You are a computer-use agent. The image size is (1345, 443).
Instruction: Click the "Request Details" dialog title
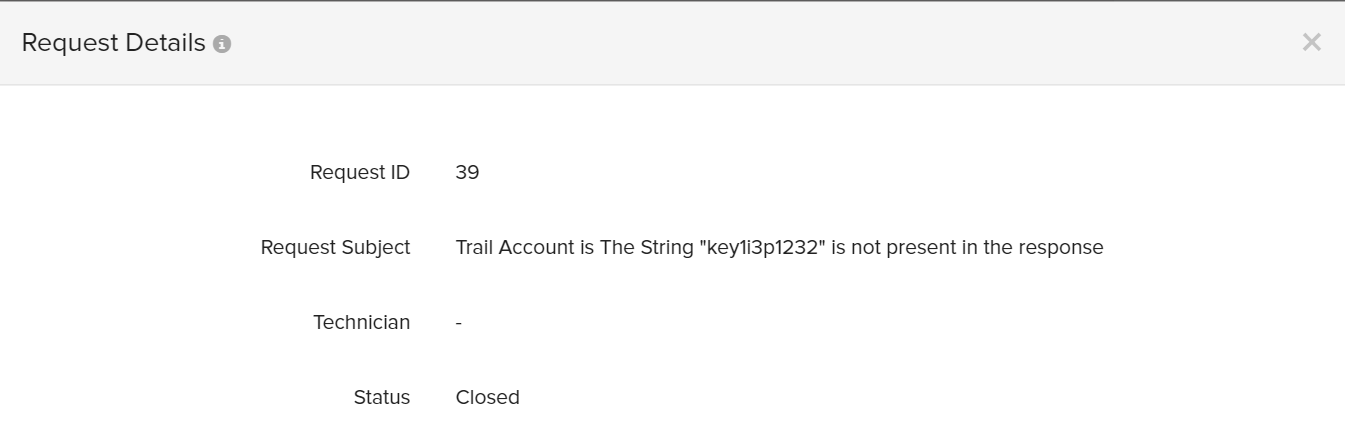pos(113,43)
